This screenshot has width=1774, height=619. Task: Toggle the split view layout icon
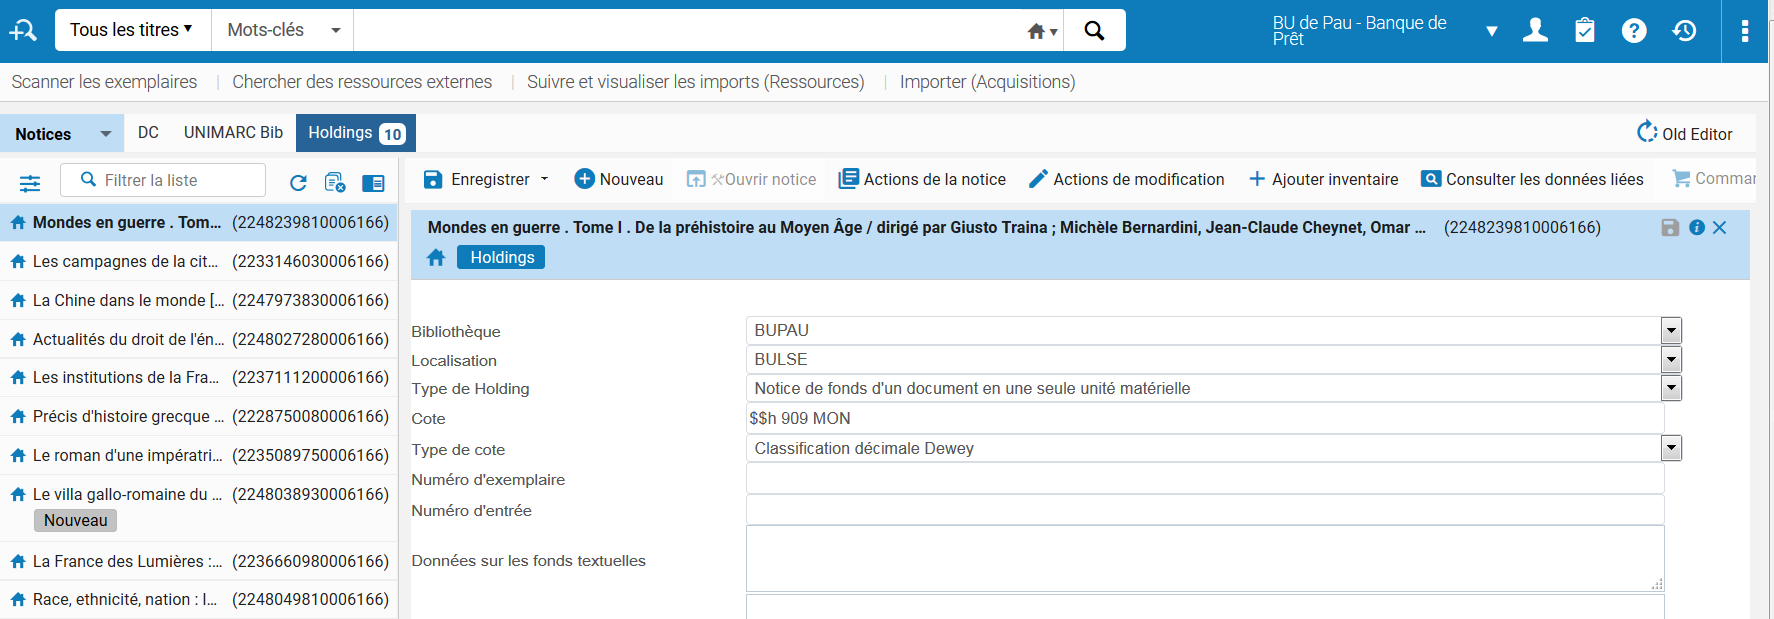pyautogui.click(x=373, y=183)
